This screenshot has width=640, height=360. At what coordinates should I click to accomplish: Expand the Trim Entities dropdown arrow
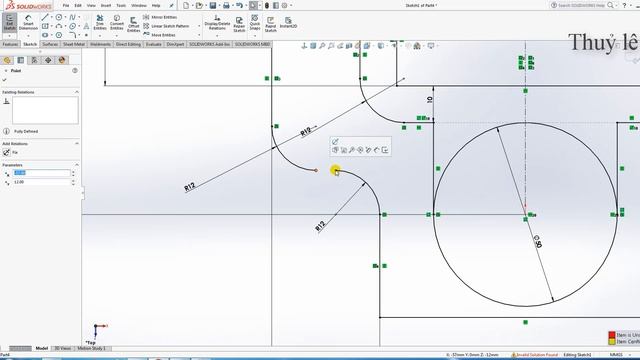point(100,36)
